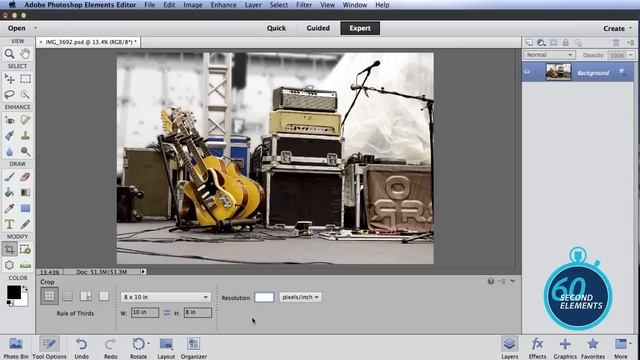Open the Layer menu
The height and width of the screenshot is (360, 640).
pos(253,5)
